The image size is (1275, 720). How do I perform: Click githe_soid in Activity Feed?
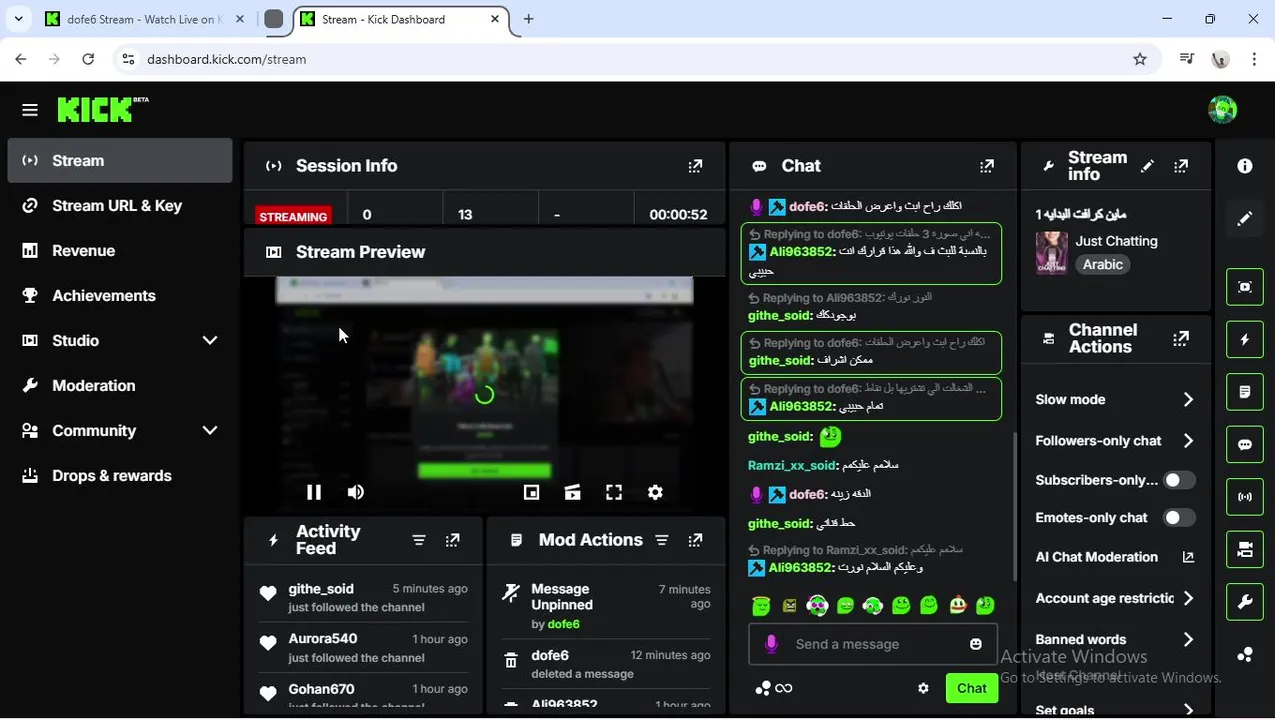click(x=321, y=589)
